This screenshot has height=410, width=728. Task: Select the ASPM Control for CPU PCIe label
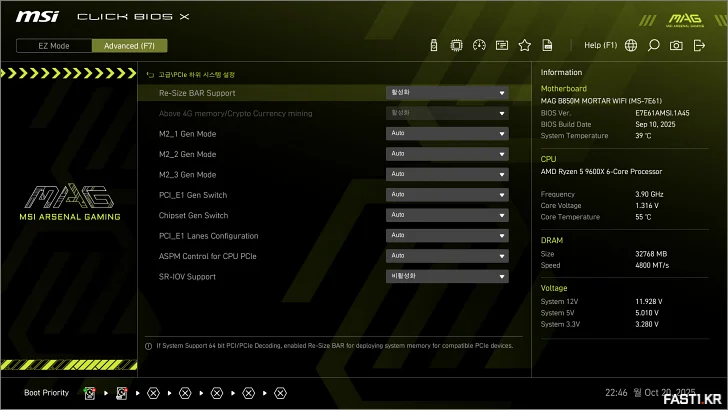click(208, 257)
